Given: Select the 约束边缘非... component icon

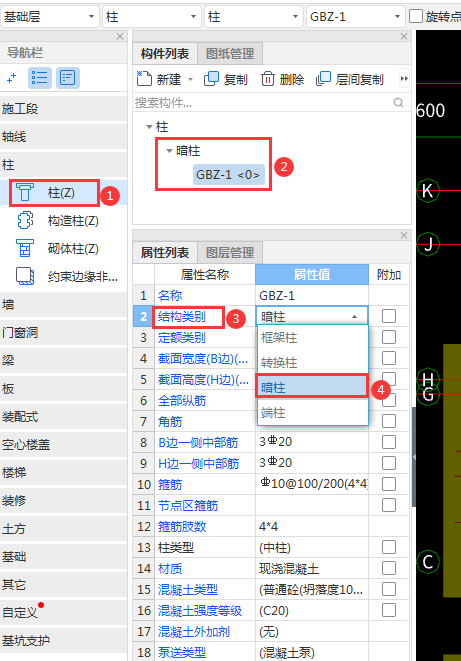Looking at the screenshot, I should coord(25,276).
